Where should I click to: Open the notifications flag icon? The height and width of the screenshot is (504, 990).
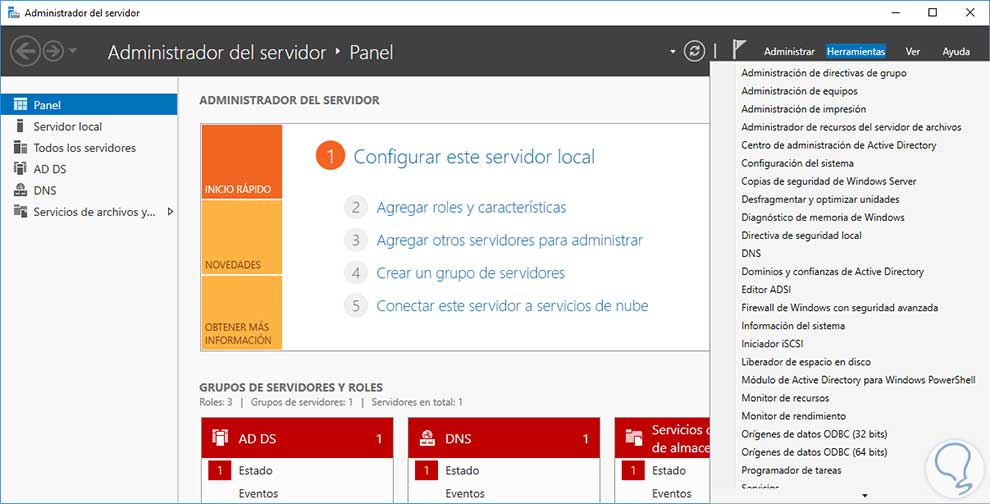(x=739, y=50)
